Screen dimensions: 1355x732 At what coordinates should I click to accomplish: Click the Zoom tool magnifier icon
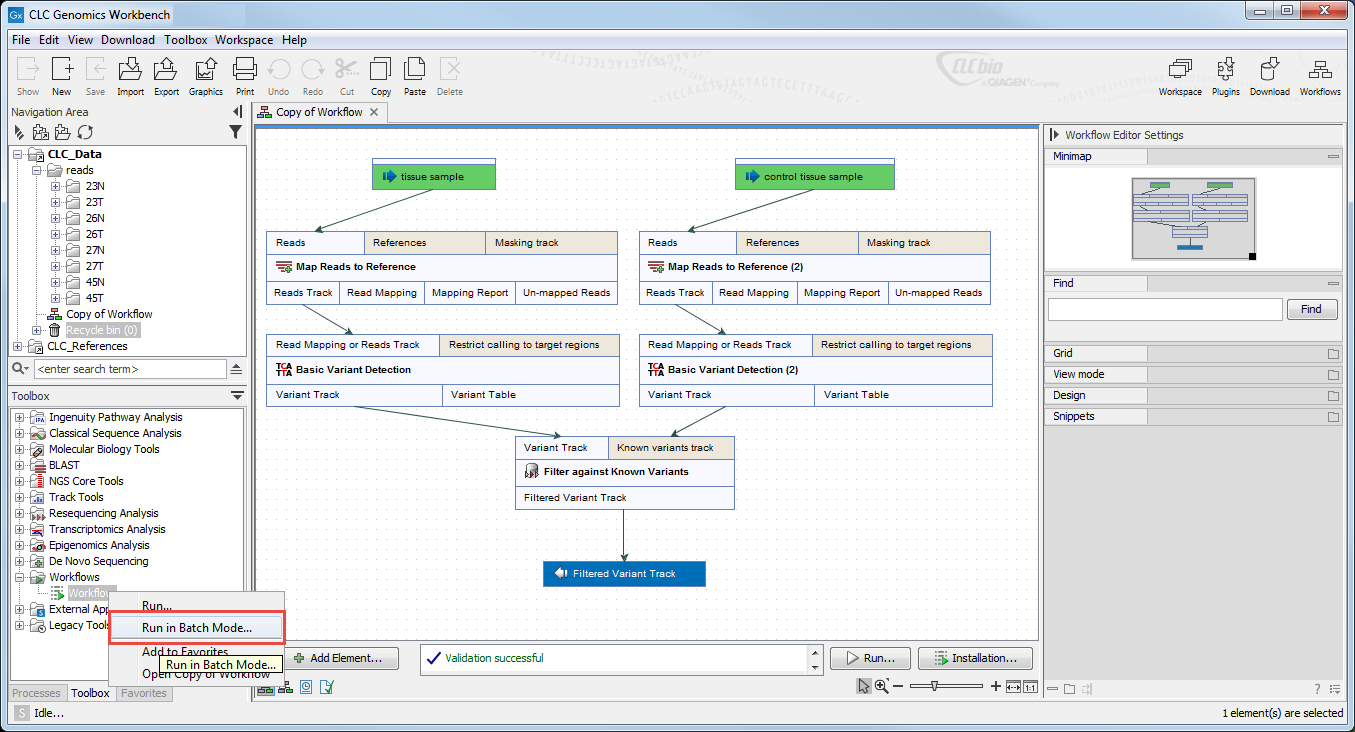[x=881, y=687]
